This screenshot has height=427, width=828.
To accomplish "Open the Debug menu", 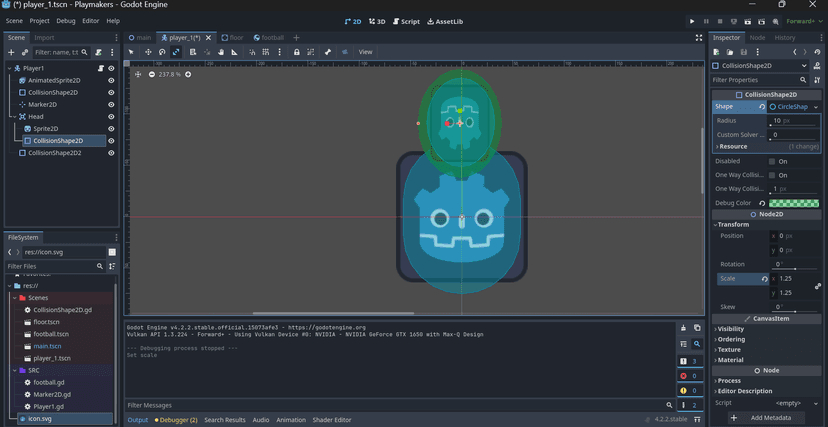I will pyautogui.click(x=65, y=20).
